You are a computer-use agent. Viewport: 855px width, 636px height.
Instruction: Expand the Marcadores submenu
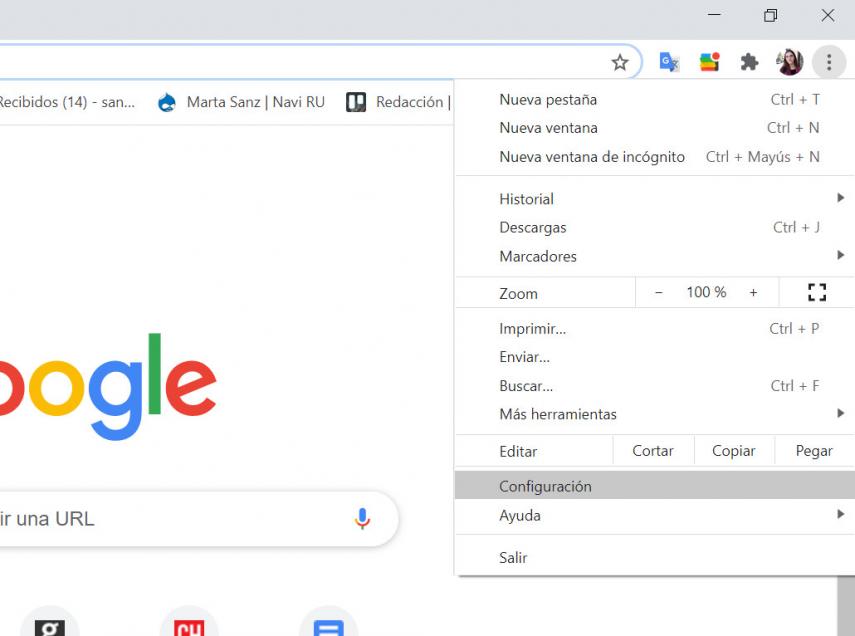[655, 256]
